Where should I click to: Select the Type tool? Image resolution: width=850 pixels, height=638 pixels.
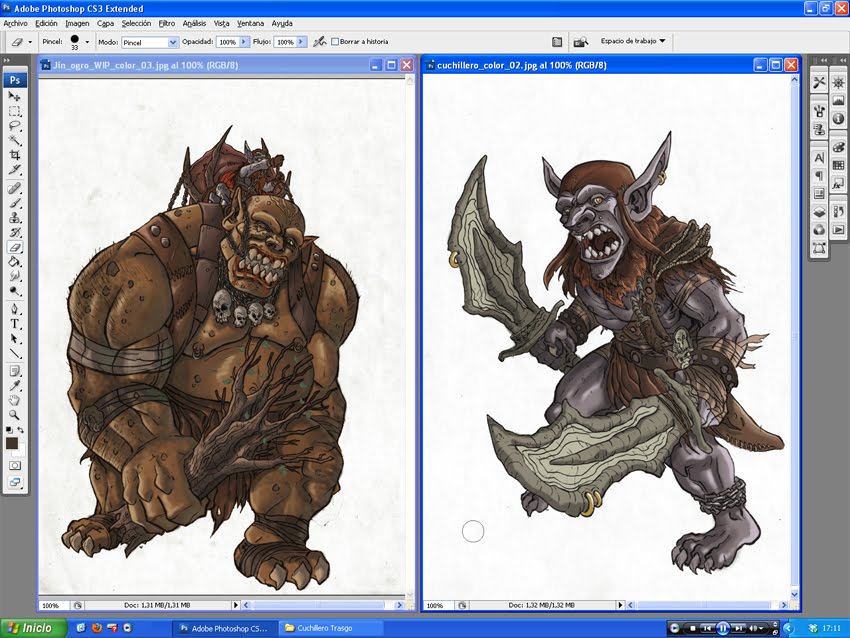[15, 324]
